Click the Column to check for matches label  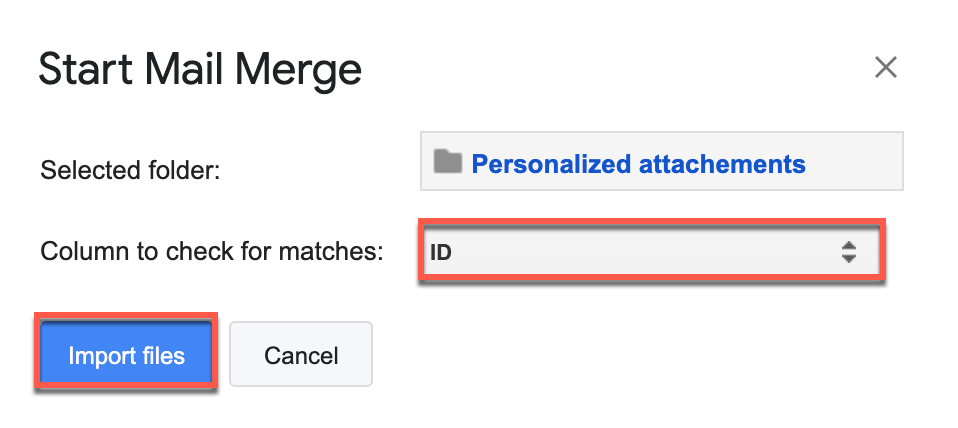click(212, 252)
